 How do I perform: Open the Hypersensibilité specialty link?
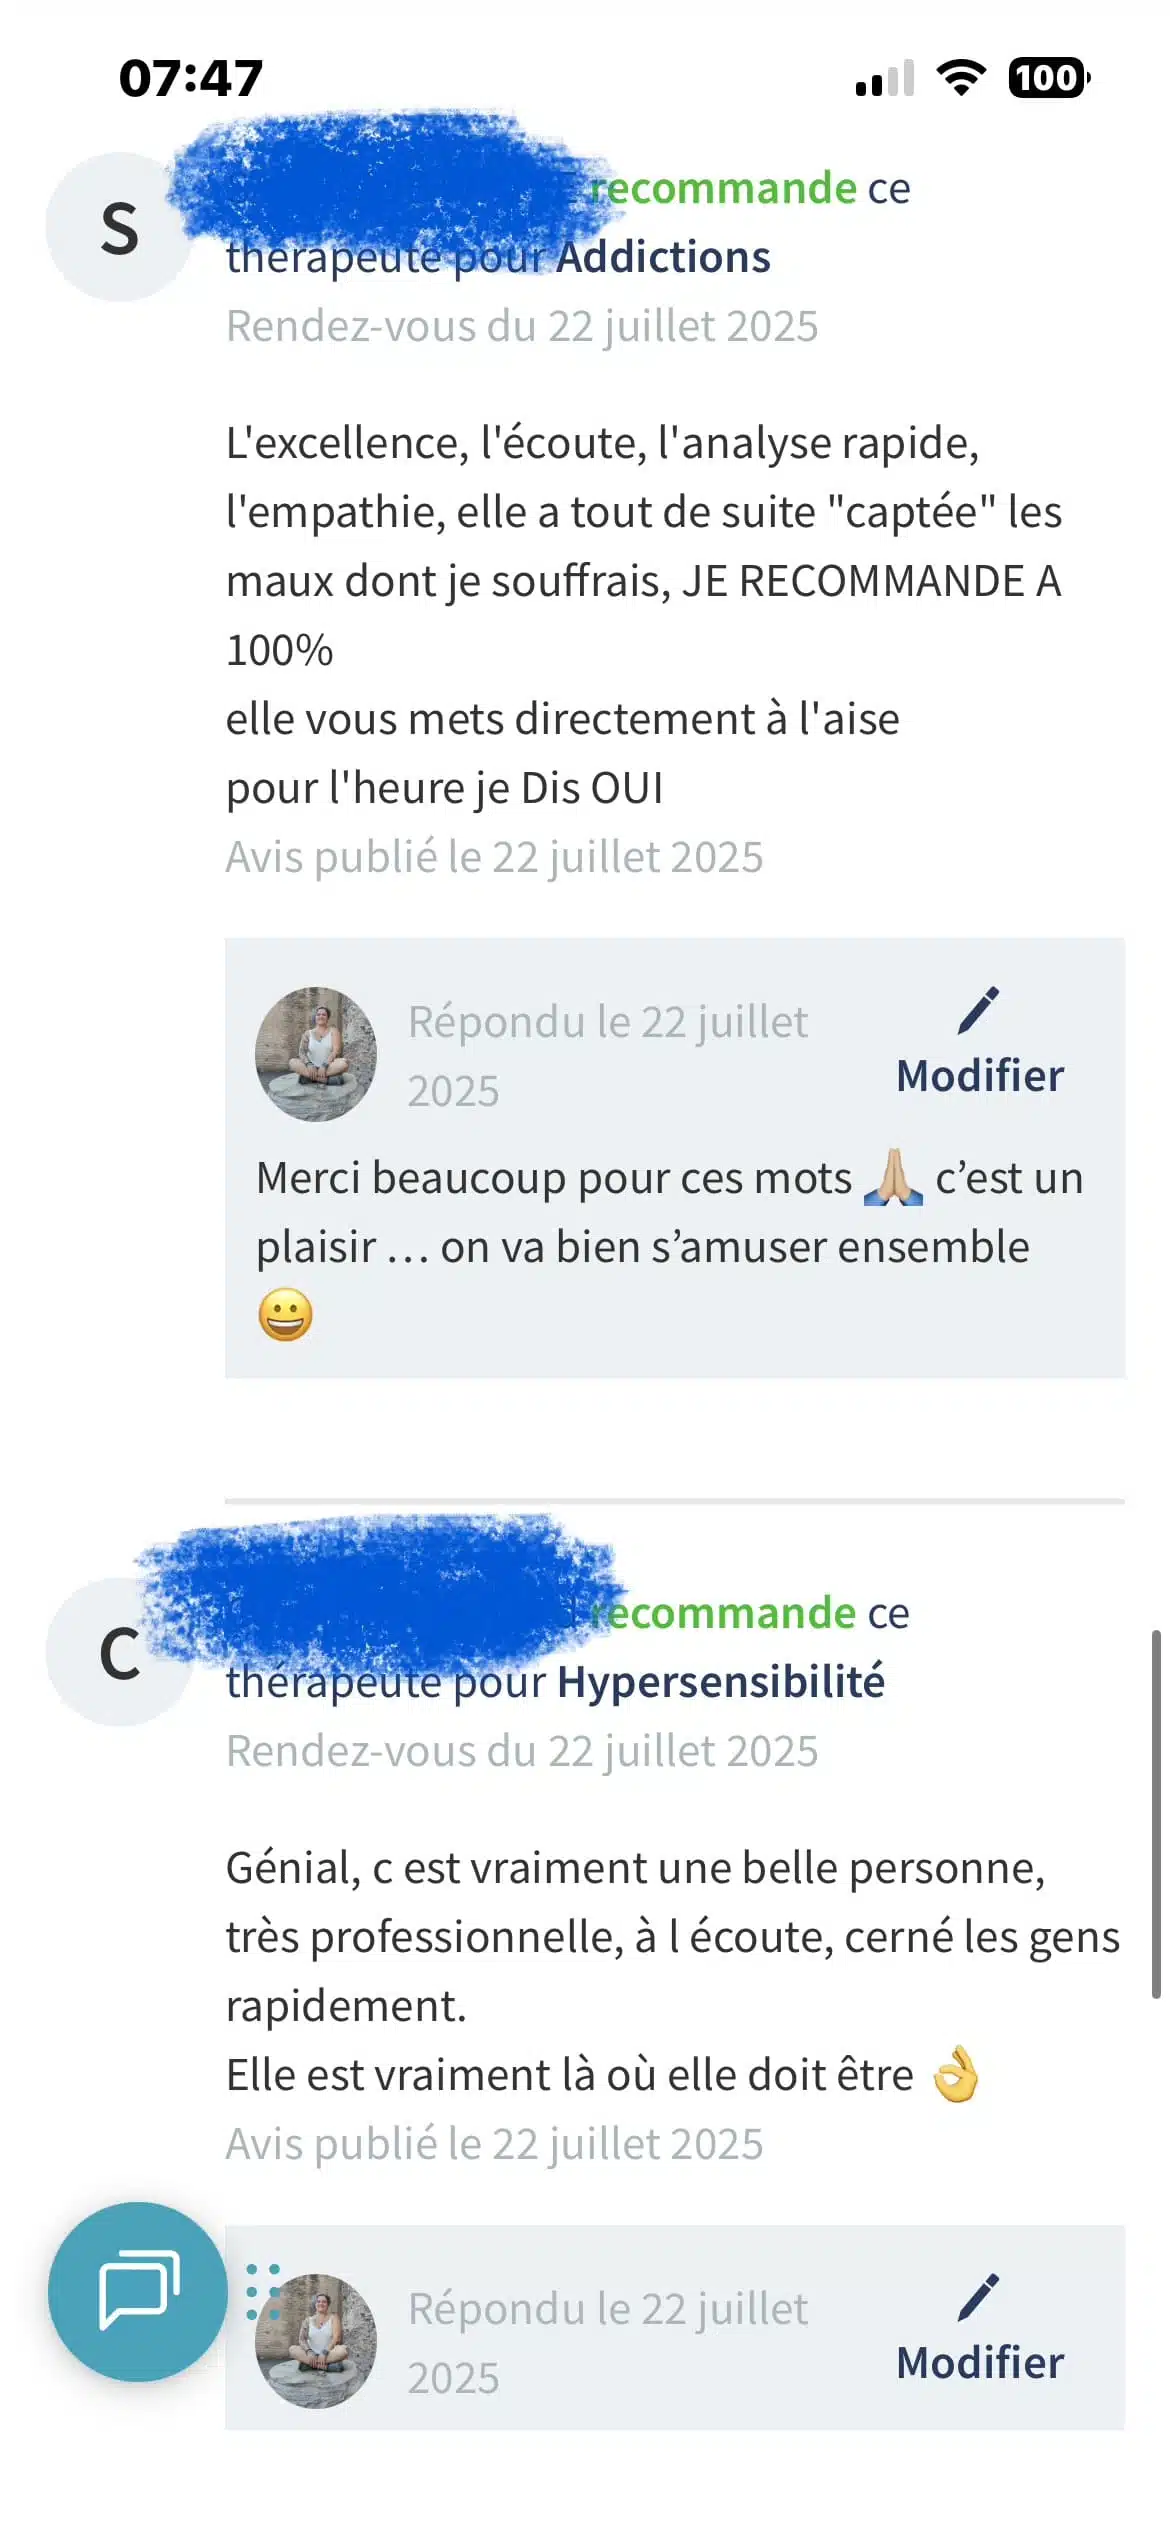coord(720,1682)
